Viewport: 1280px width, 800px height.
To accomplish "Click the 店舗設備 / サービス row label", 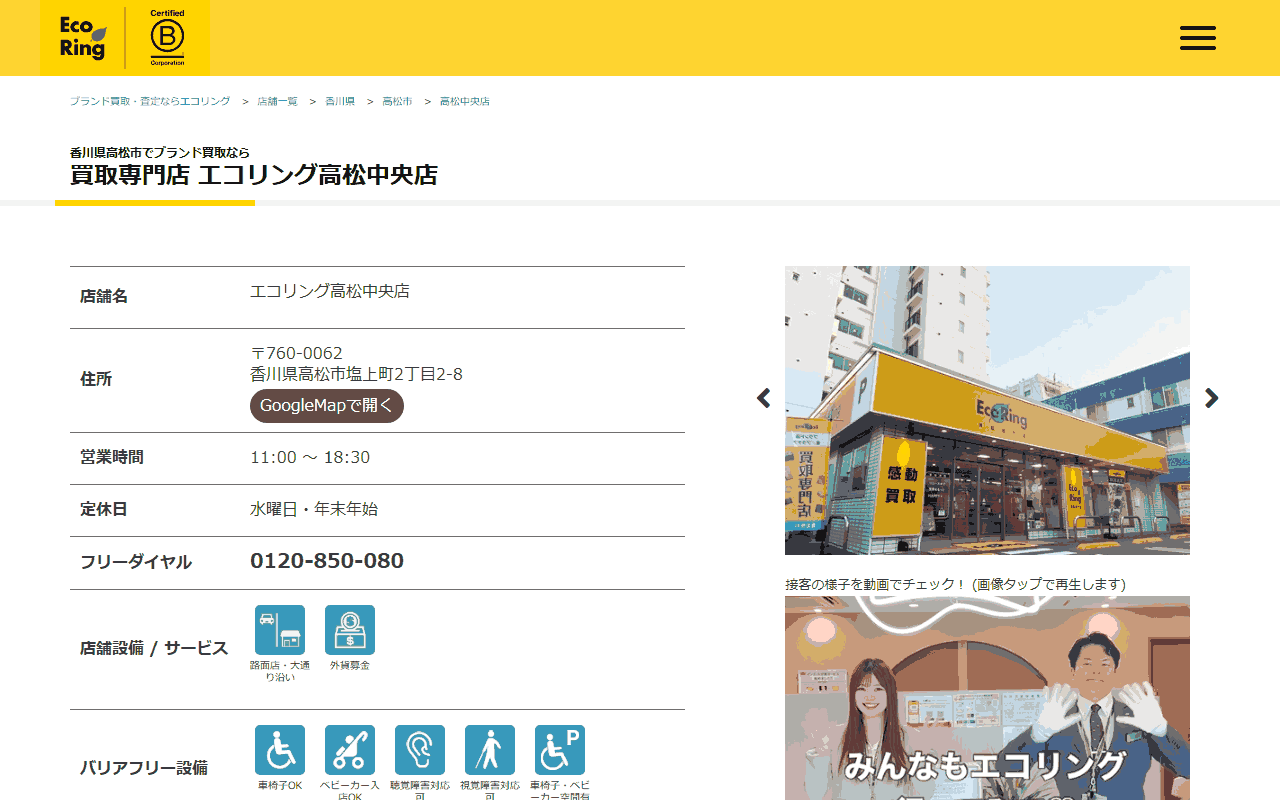I will (x=154, y=648).
